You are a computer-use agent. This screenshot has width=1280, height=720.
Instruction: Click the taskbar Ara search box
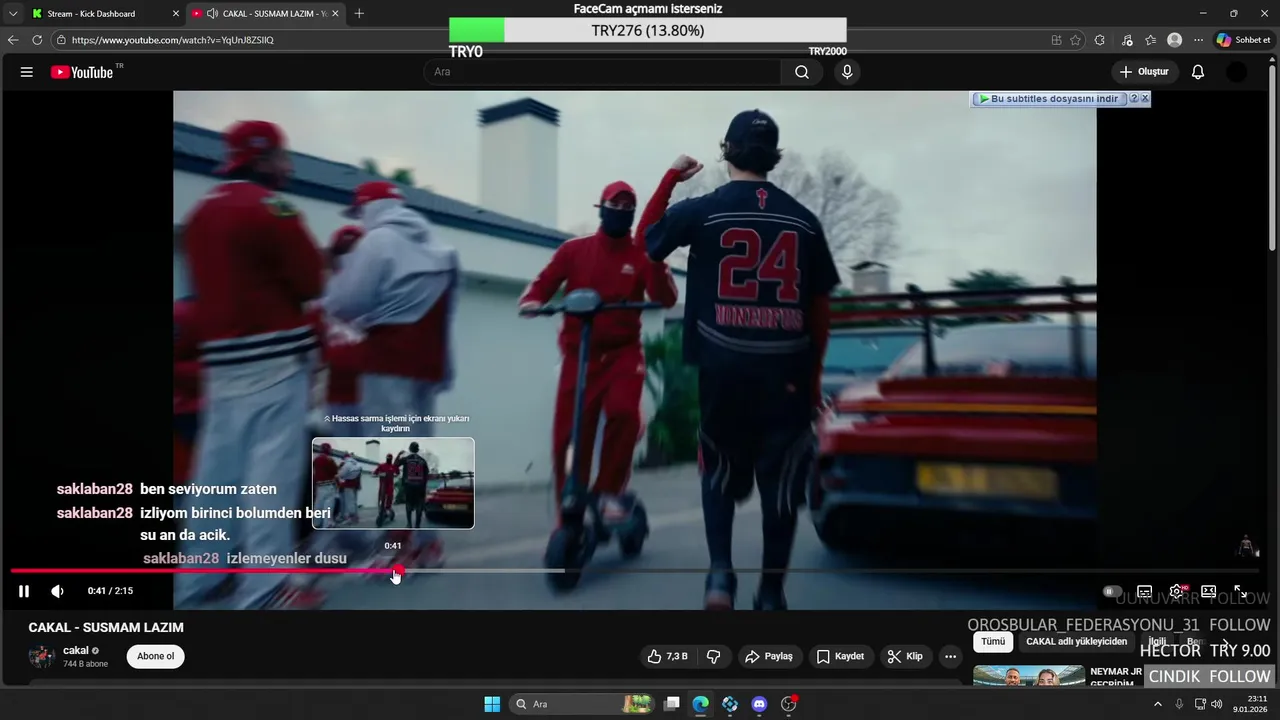click(584, 704)
